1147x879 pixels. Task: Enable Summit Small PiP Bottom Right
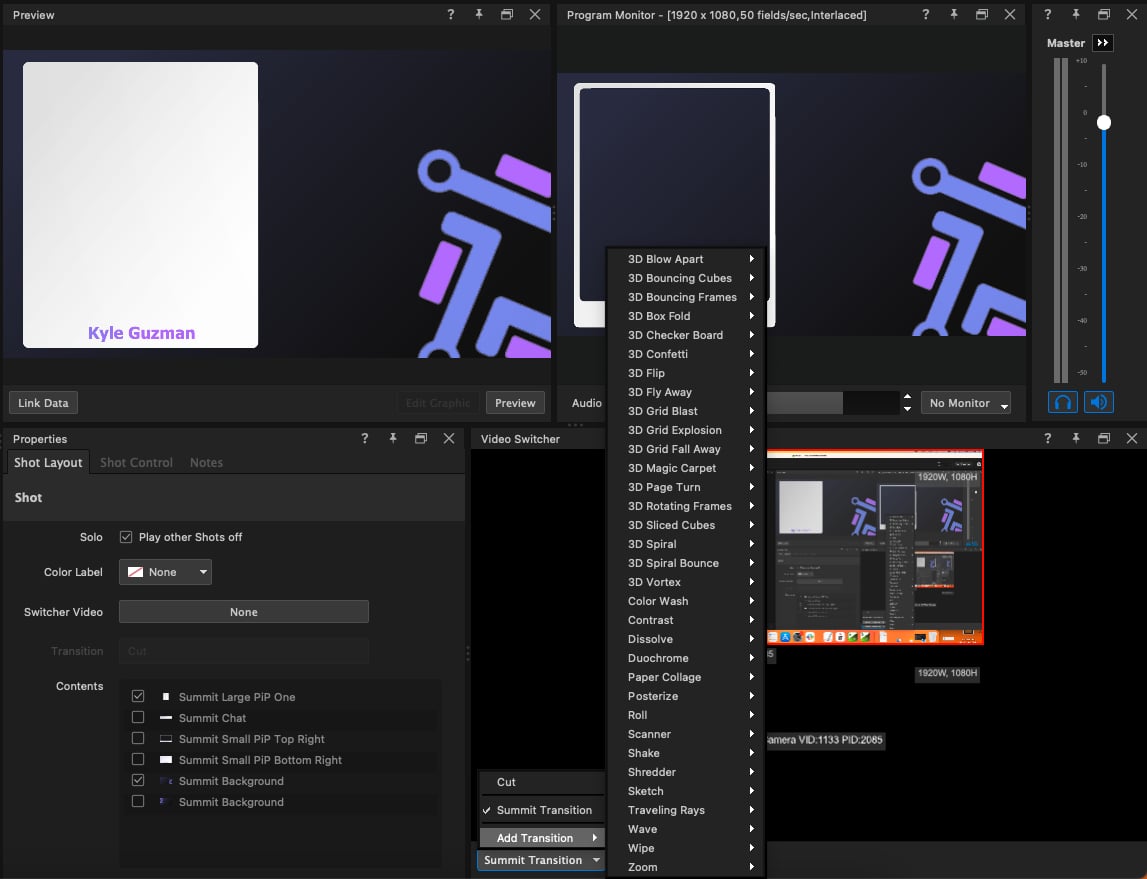pyautogui.click(x=138, y=759)
